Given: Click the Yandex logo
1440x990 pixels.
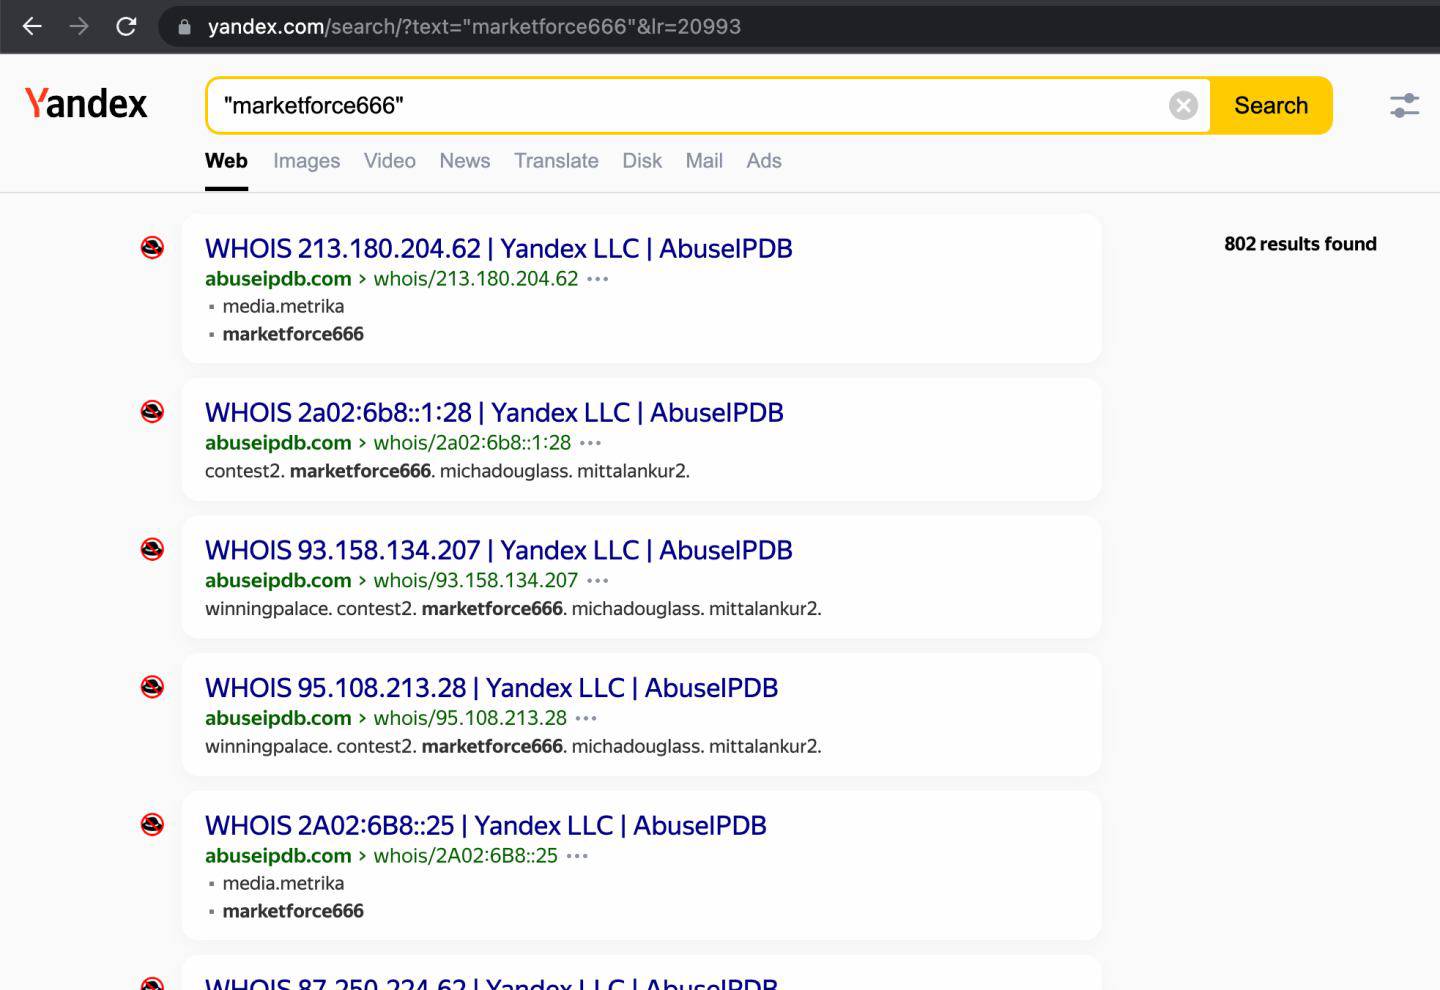Looking at the screenshot, I should [86, 104].
